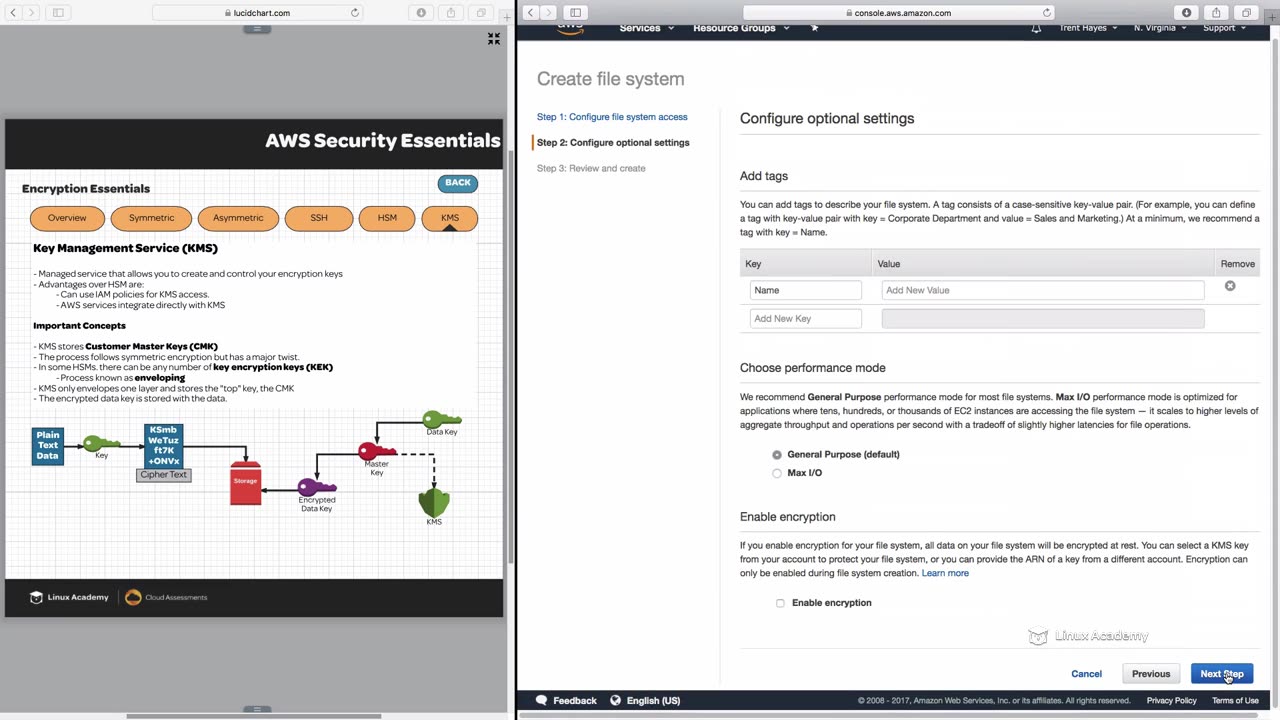Click the lucidchart.com address bar
This screenshot has width=1280, height=720.
(x=258, y=13)
